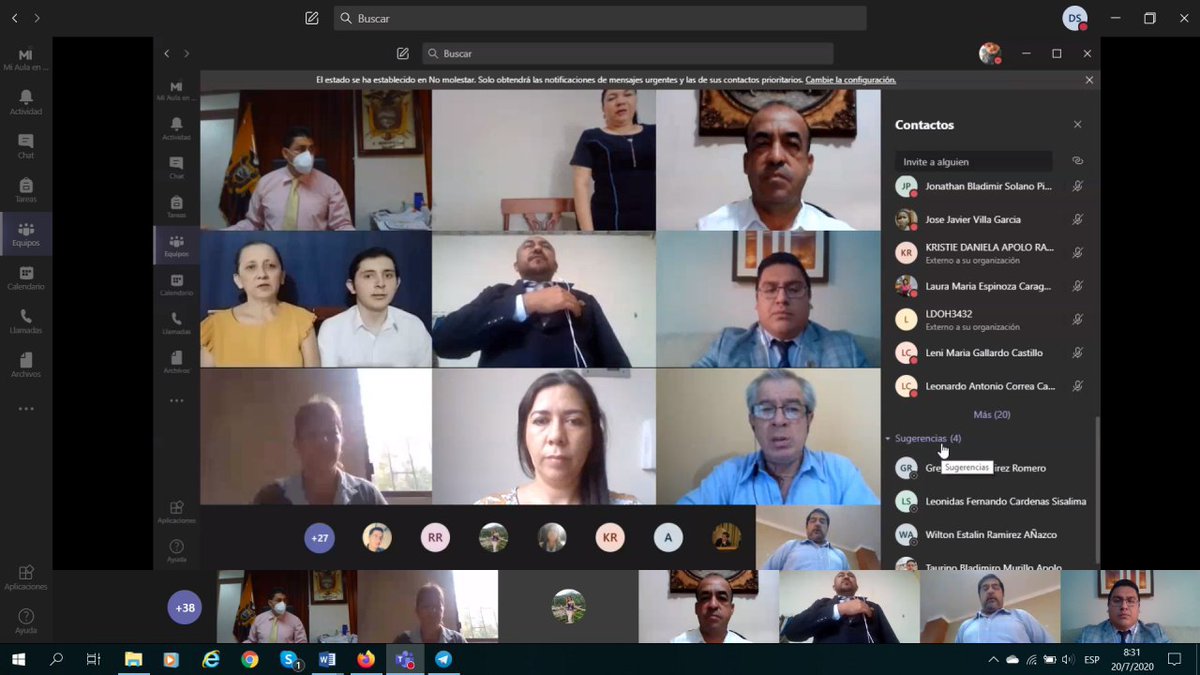Toggle mute for Laura Maria Espinoza

(x=1077, y=286)
